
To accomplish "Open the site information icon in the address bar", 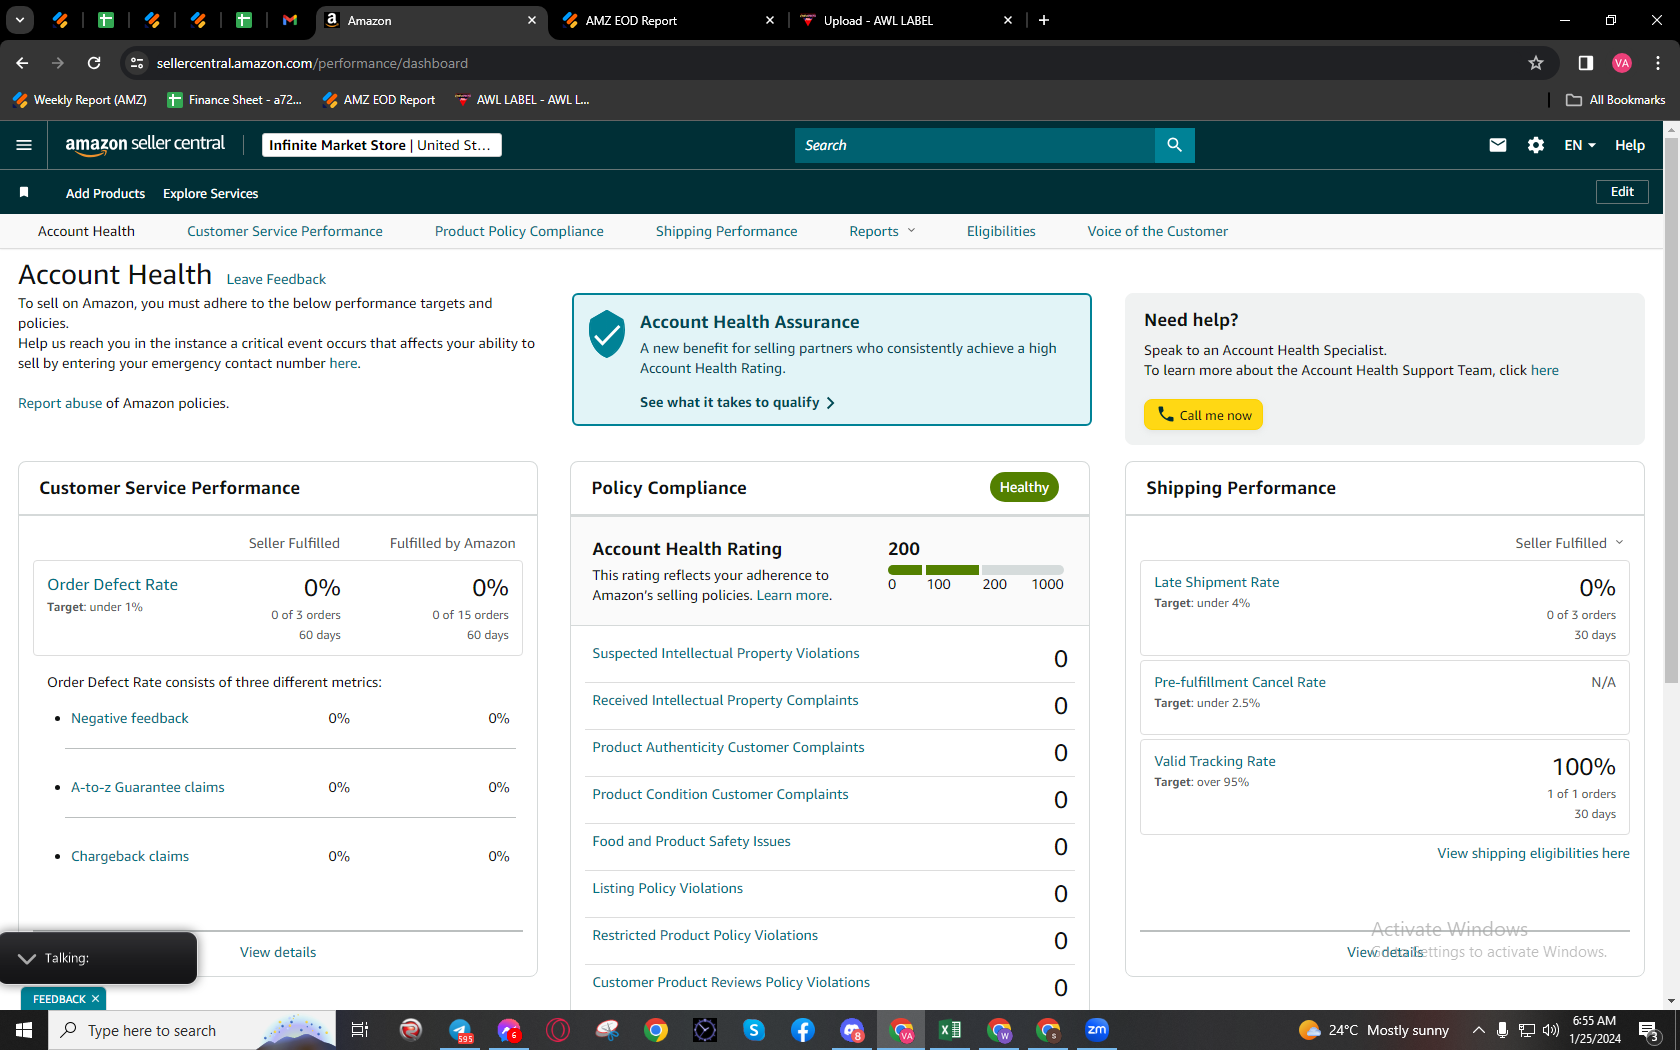I will coord(137,63).
